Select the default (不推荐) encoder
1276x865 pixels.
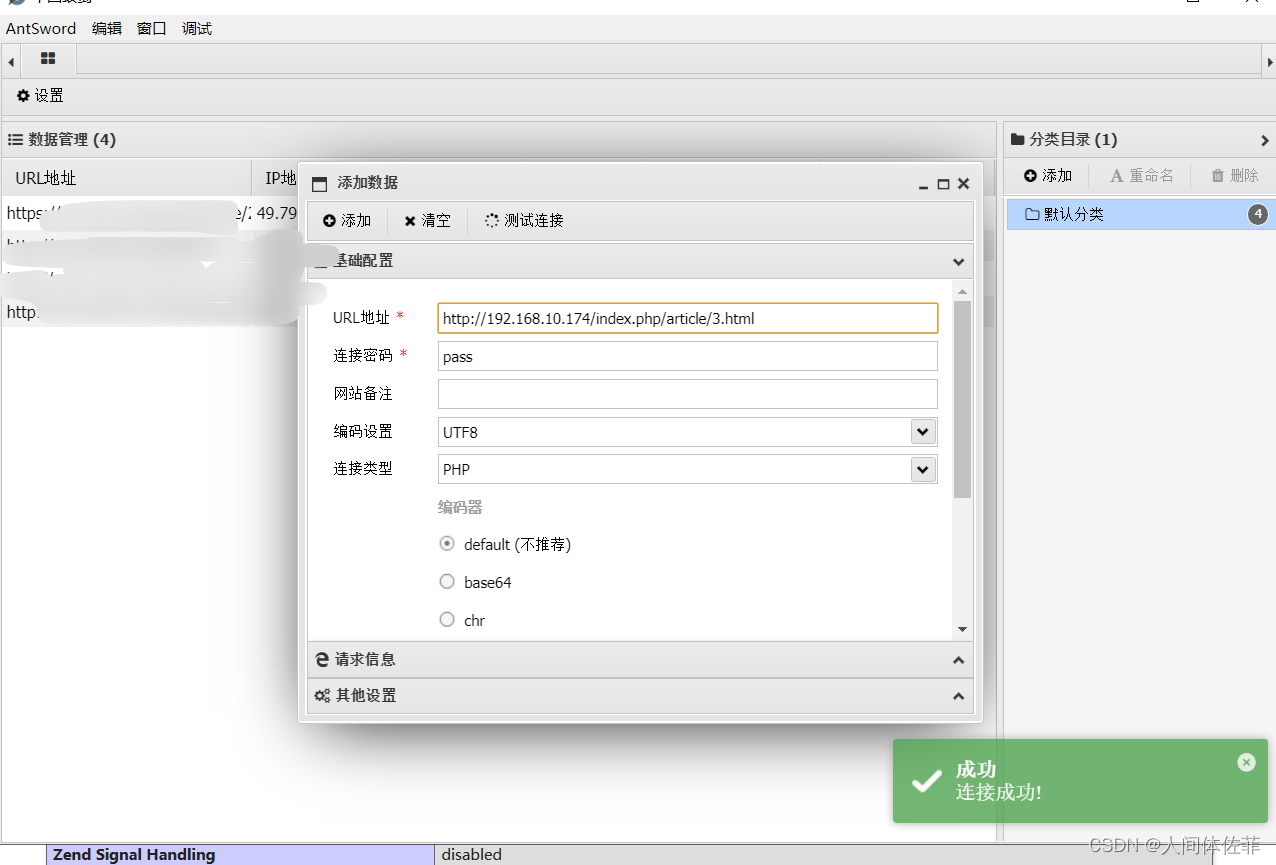tap(447, 544)
